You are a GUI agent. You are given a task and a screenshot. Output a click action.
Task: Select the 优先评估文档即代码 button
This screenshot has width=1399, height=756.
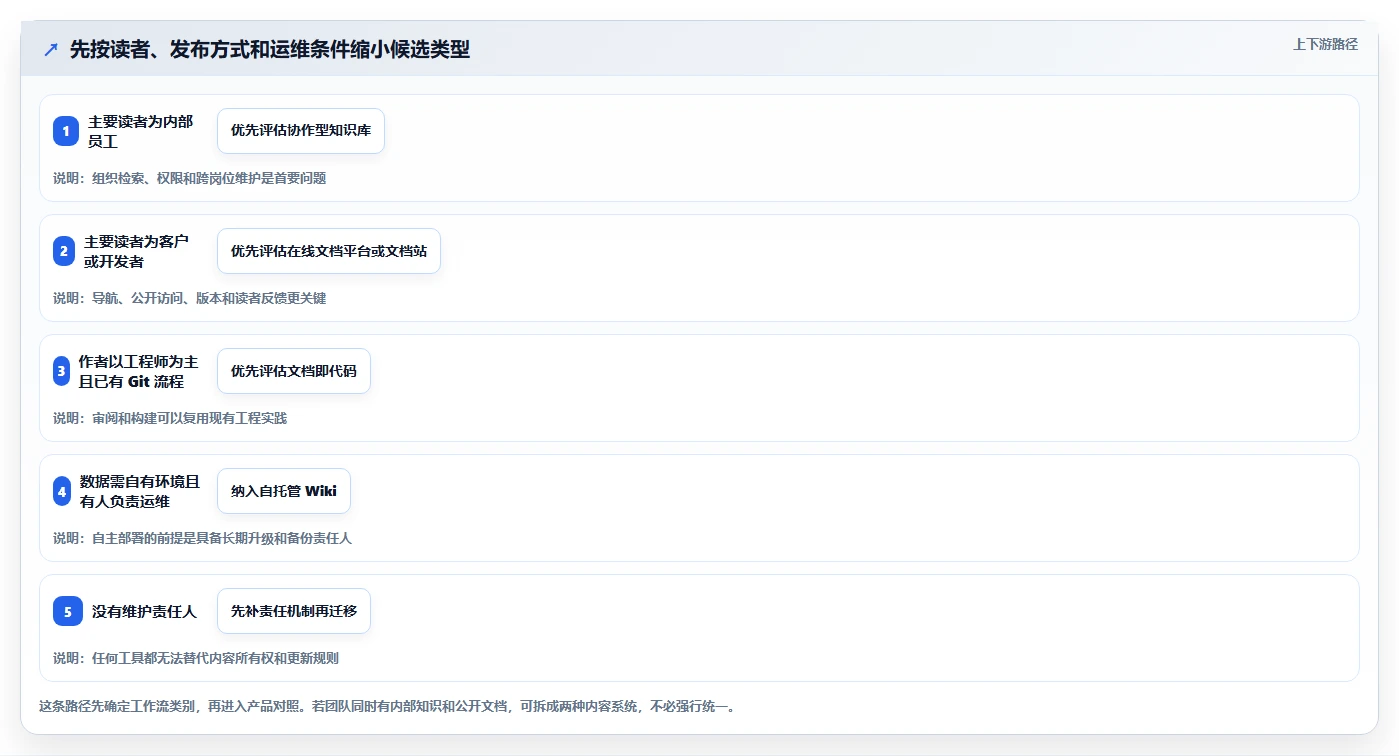pos(294,371)
